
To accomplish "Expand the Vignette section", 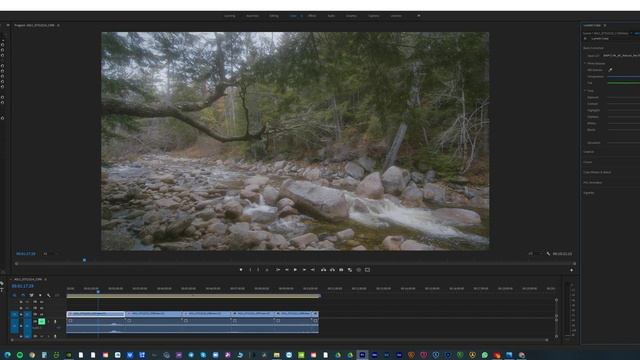I will (x=589, y=193).
